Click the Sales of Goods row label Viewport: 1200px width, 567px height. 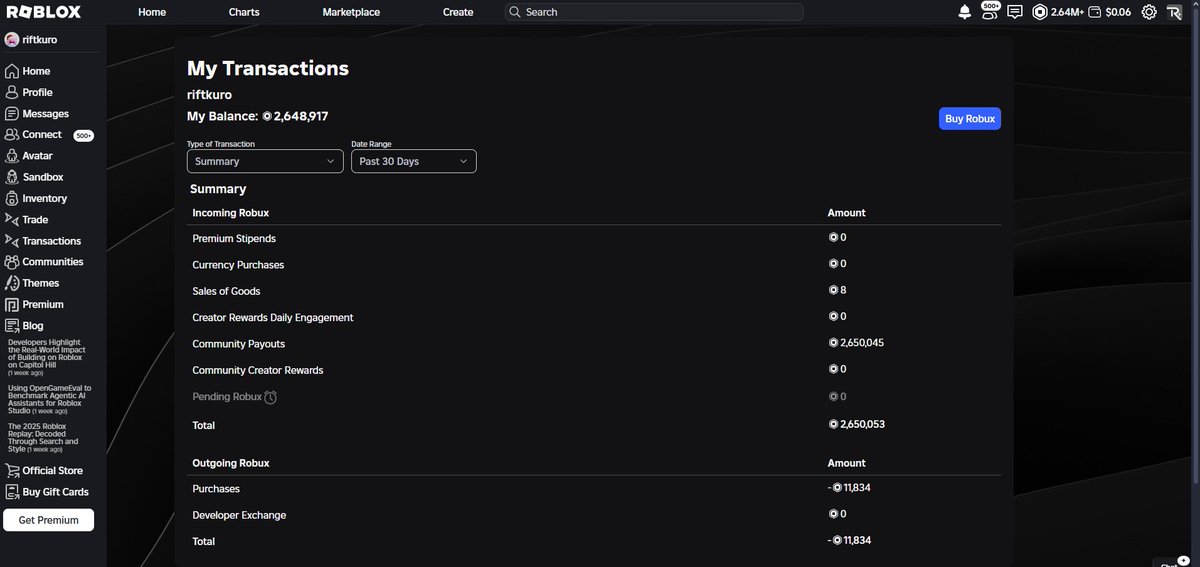(x=226, y=291)
